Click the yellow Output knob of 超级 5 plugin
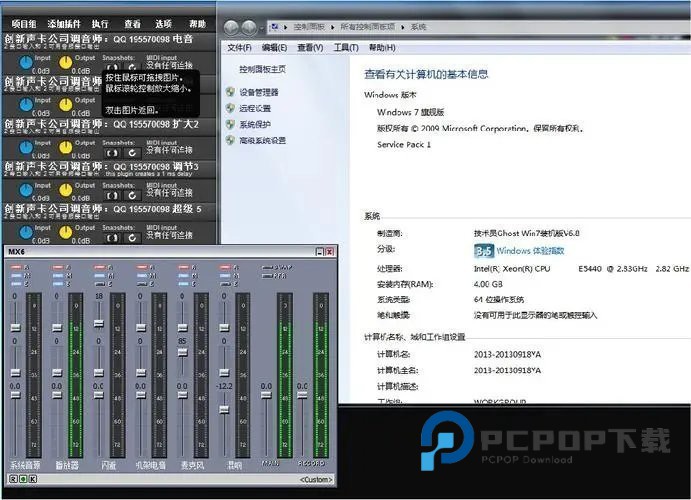Viewport: 691px width, 500px height. click(66, 233)
